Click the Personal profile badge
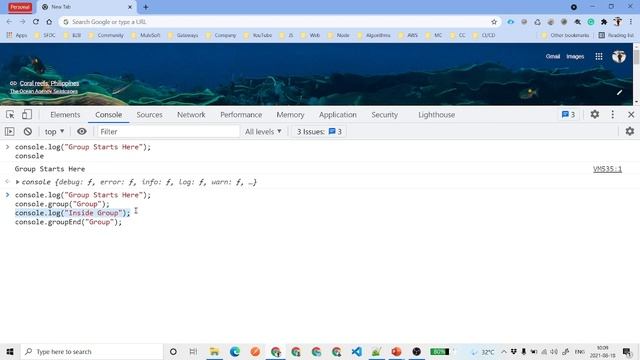The image size is (640, 360). (20, 7)
